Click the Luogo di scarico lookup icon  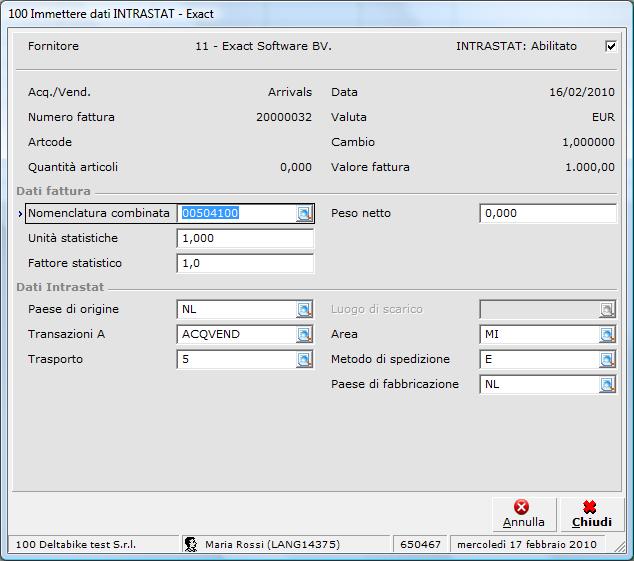607,309
